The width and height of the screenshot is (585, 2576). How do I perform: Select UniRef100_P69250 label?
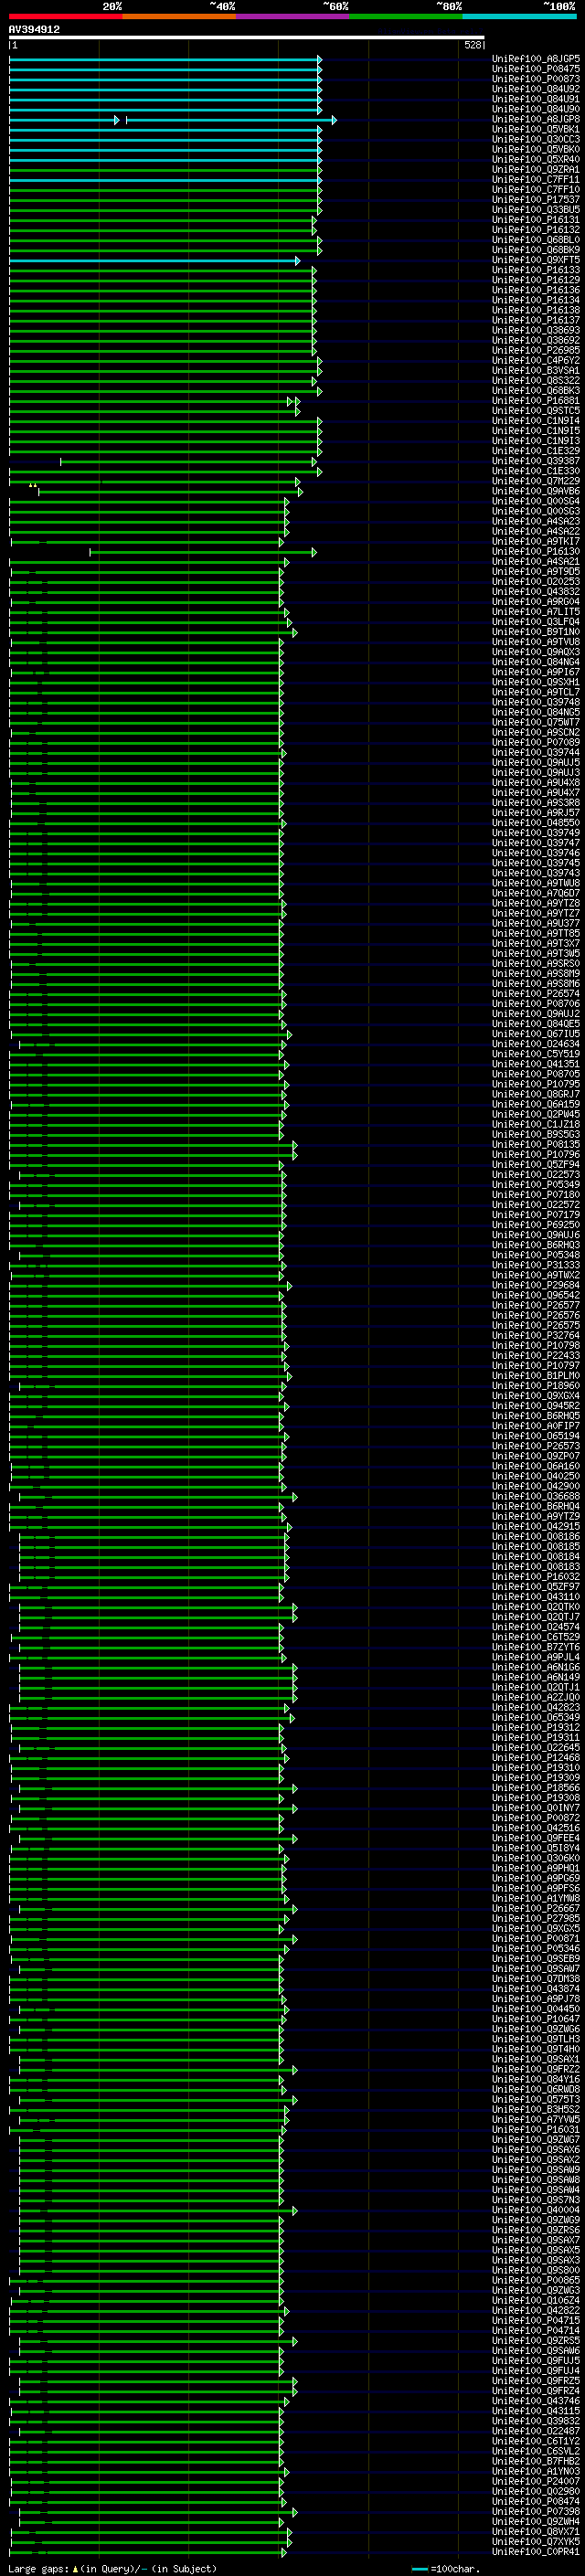click(535, 1225)
